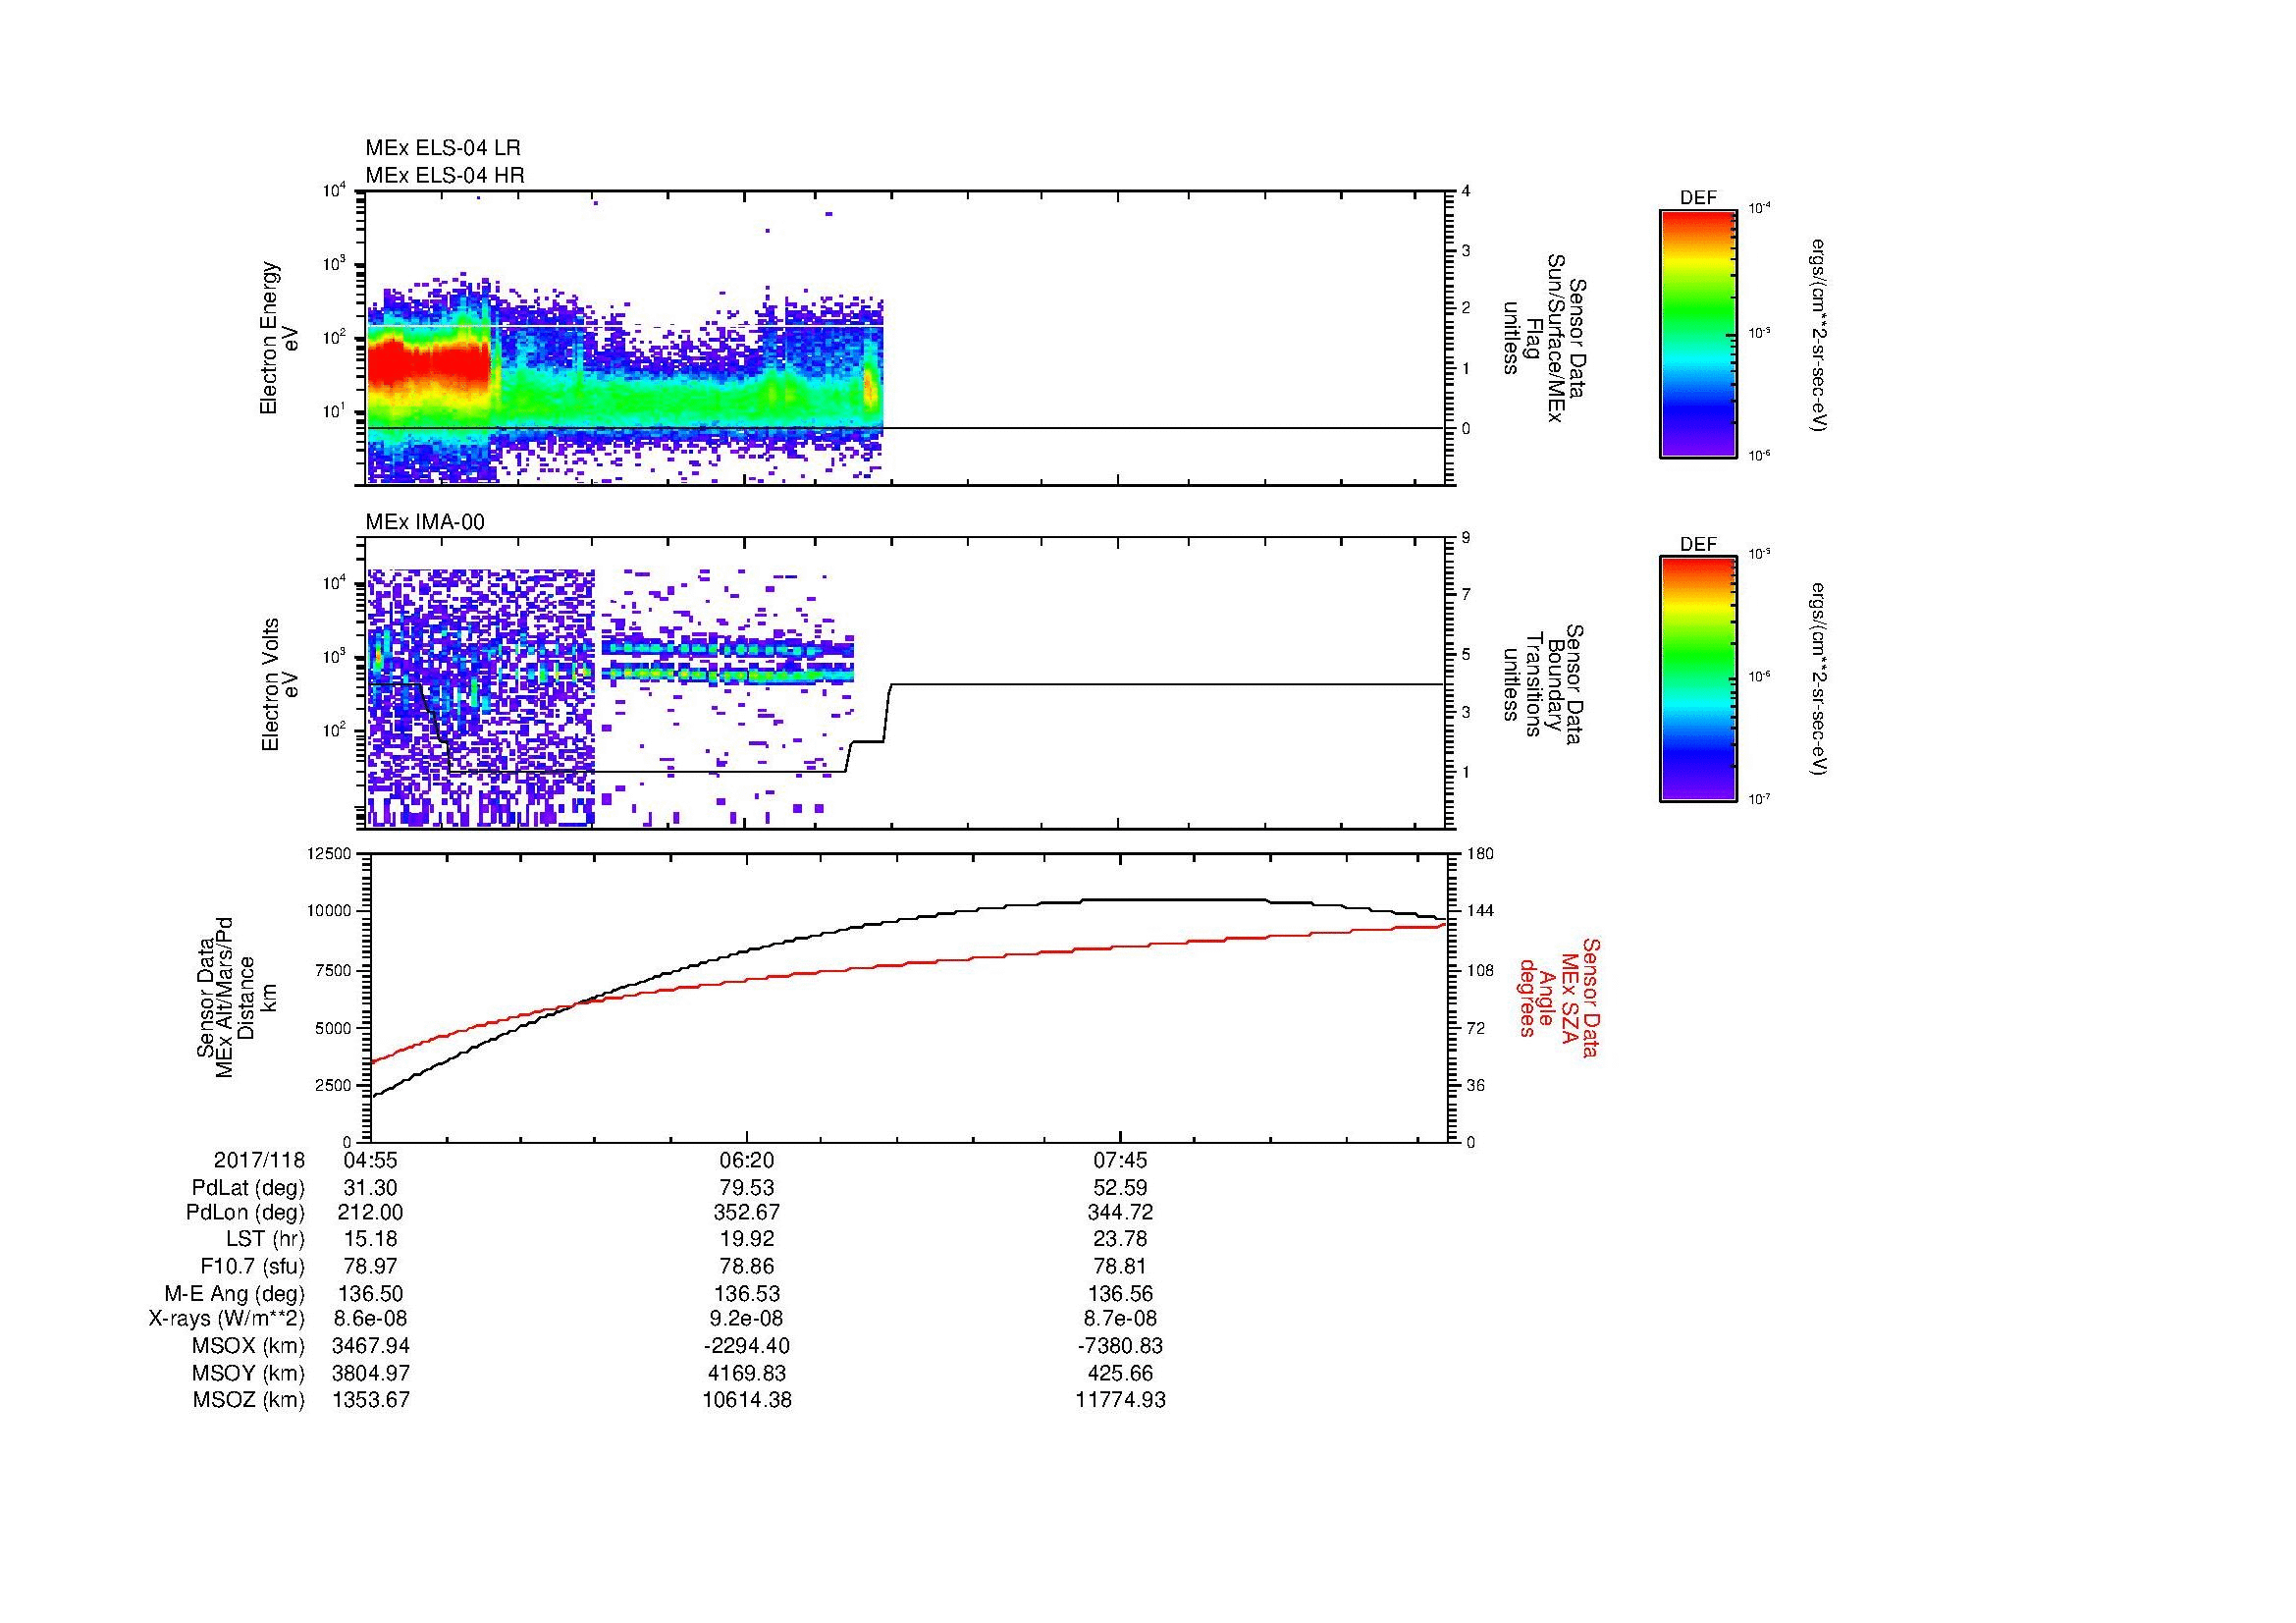Click the 144 tick on SZA axis

click(1480, 911)
